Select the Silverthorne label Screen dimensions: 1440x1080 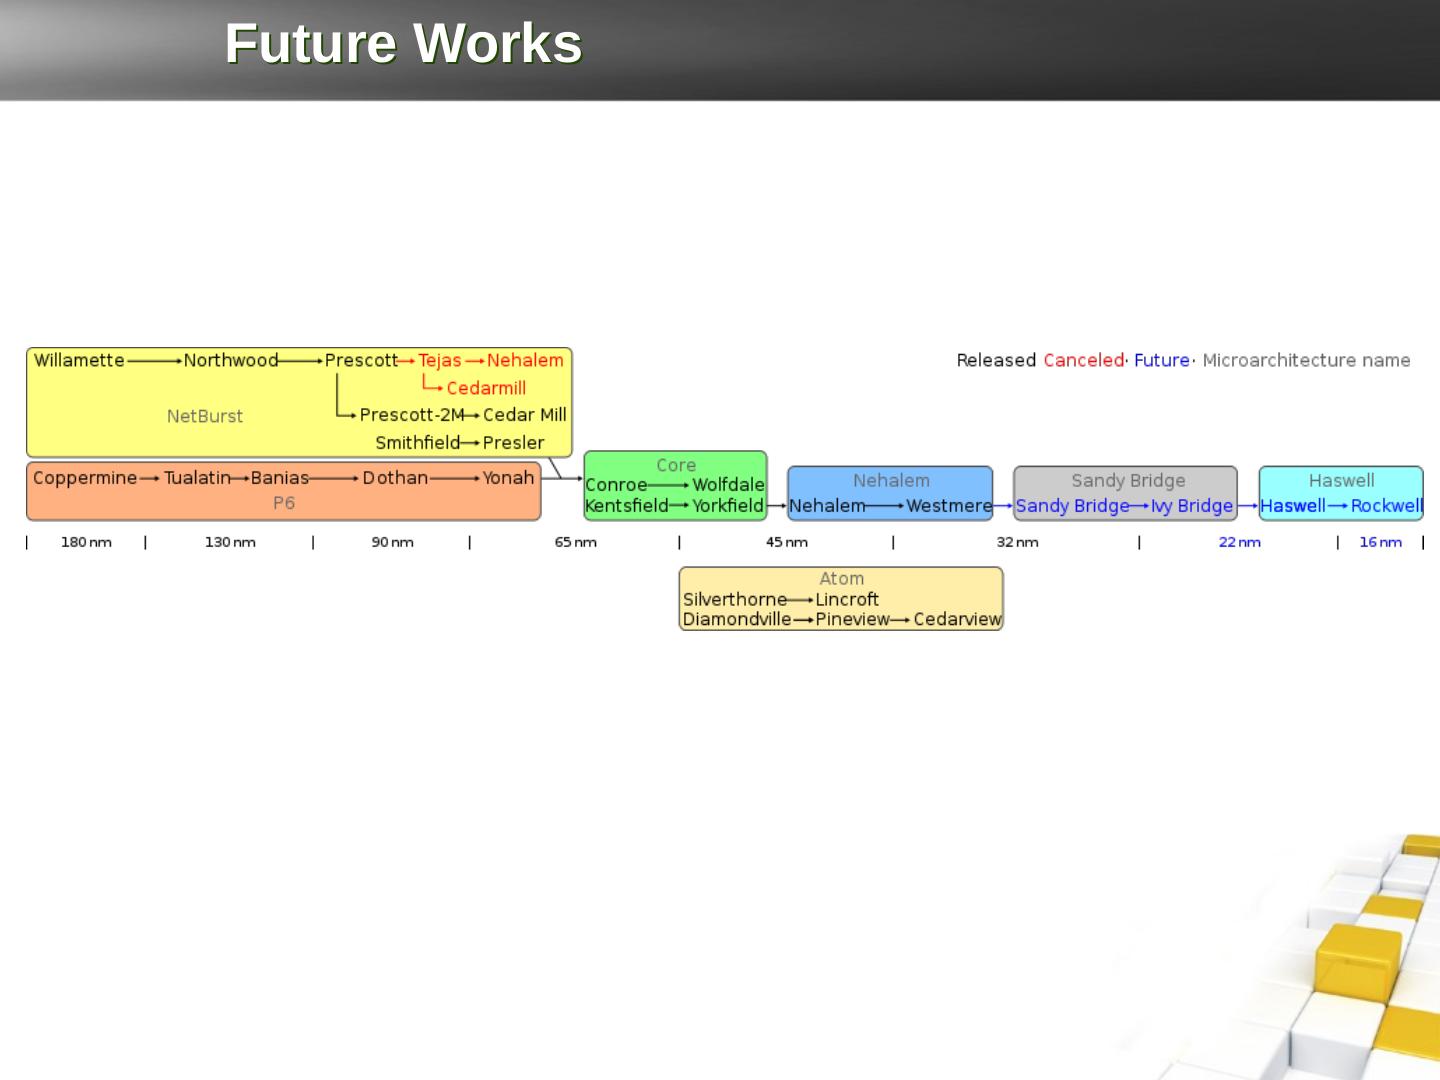coord(735,600)
